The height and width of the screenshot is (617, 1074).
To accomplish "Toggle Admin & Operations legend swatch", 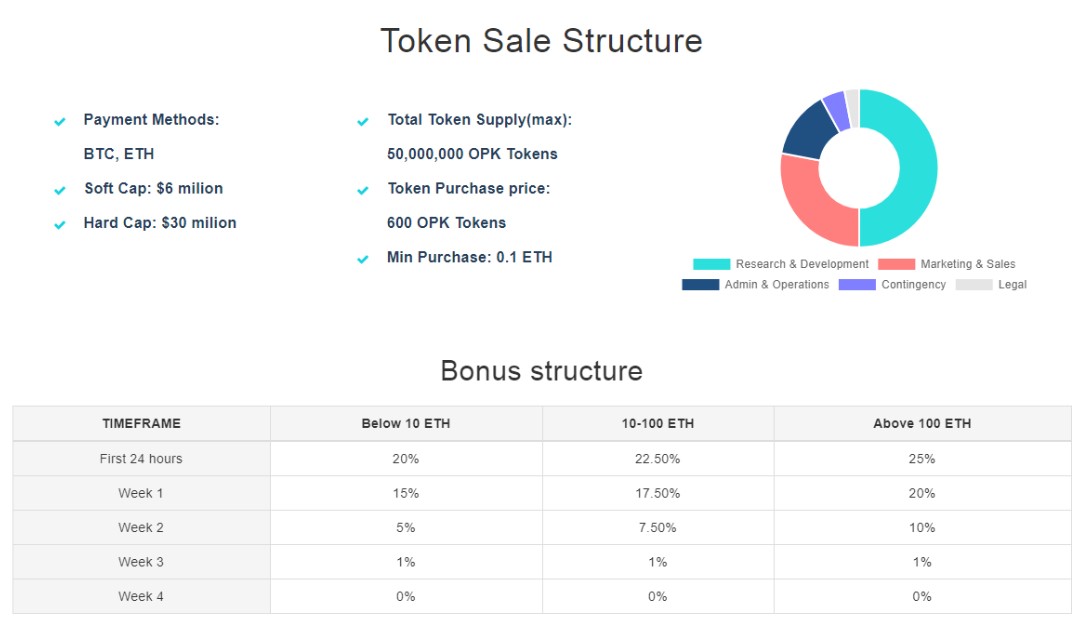I will (x=700, y=285).
